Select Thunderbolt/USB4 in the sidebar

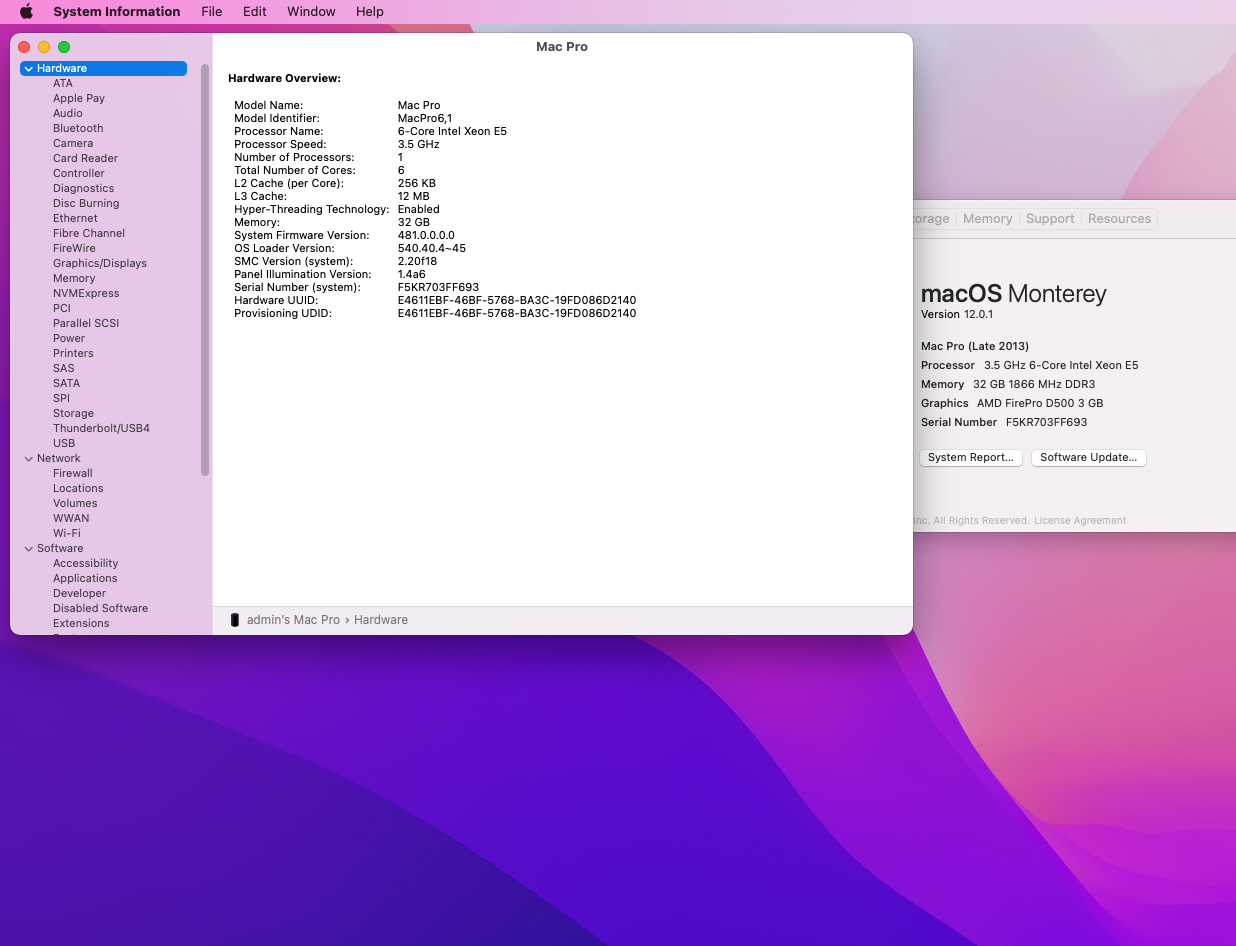pyautogui.click(x=101, y=428)
